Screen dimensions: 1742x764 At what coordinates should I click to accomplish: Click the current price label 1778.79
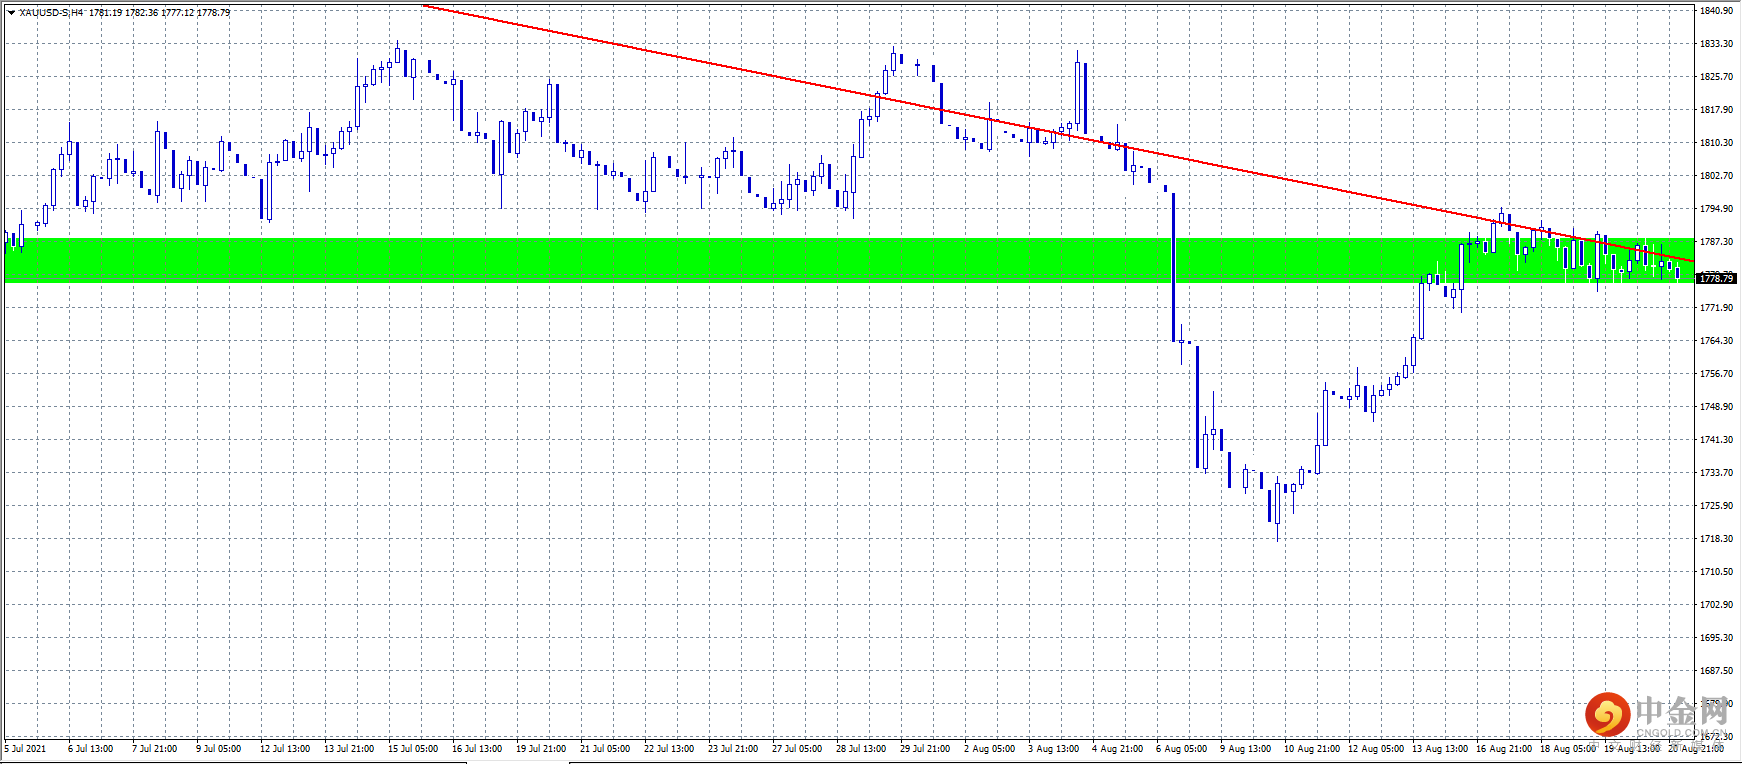click(x=1717, y=278)
